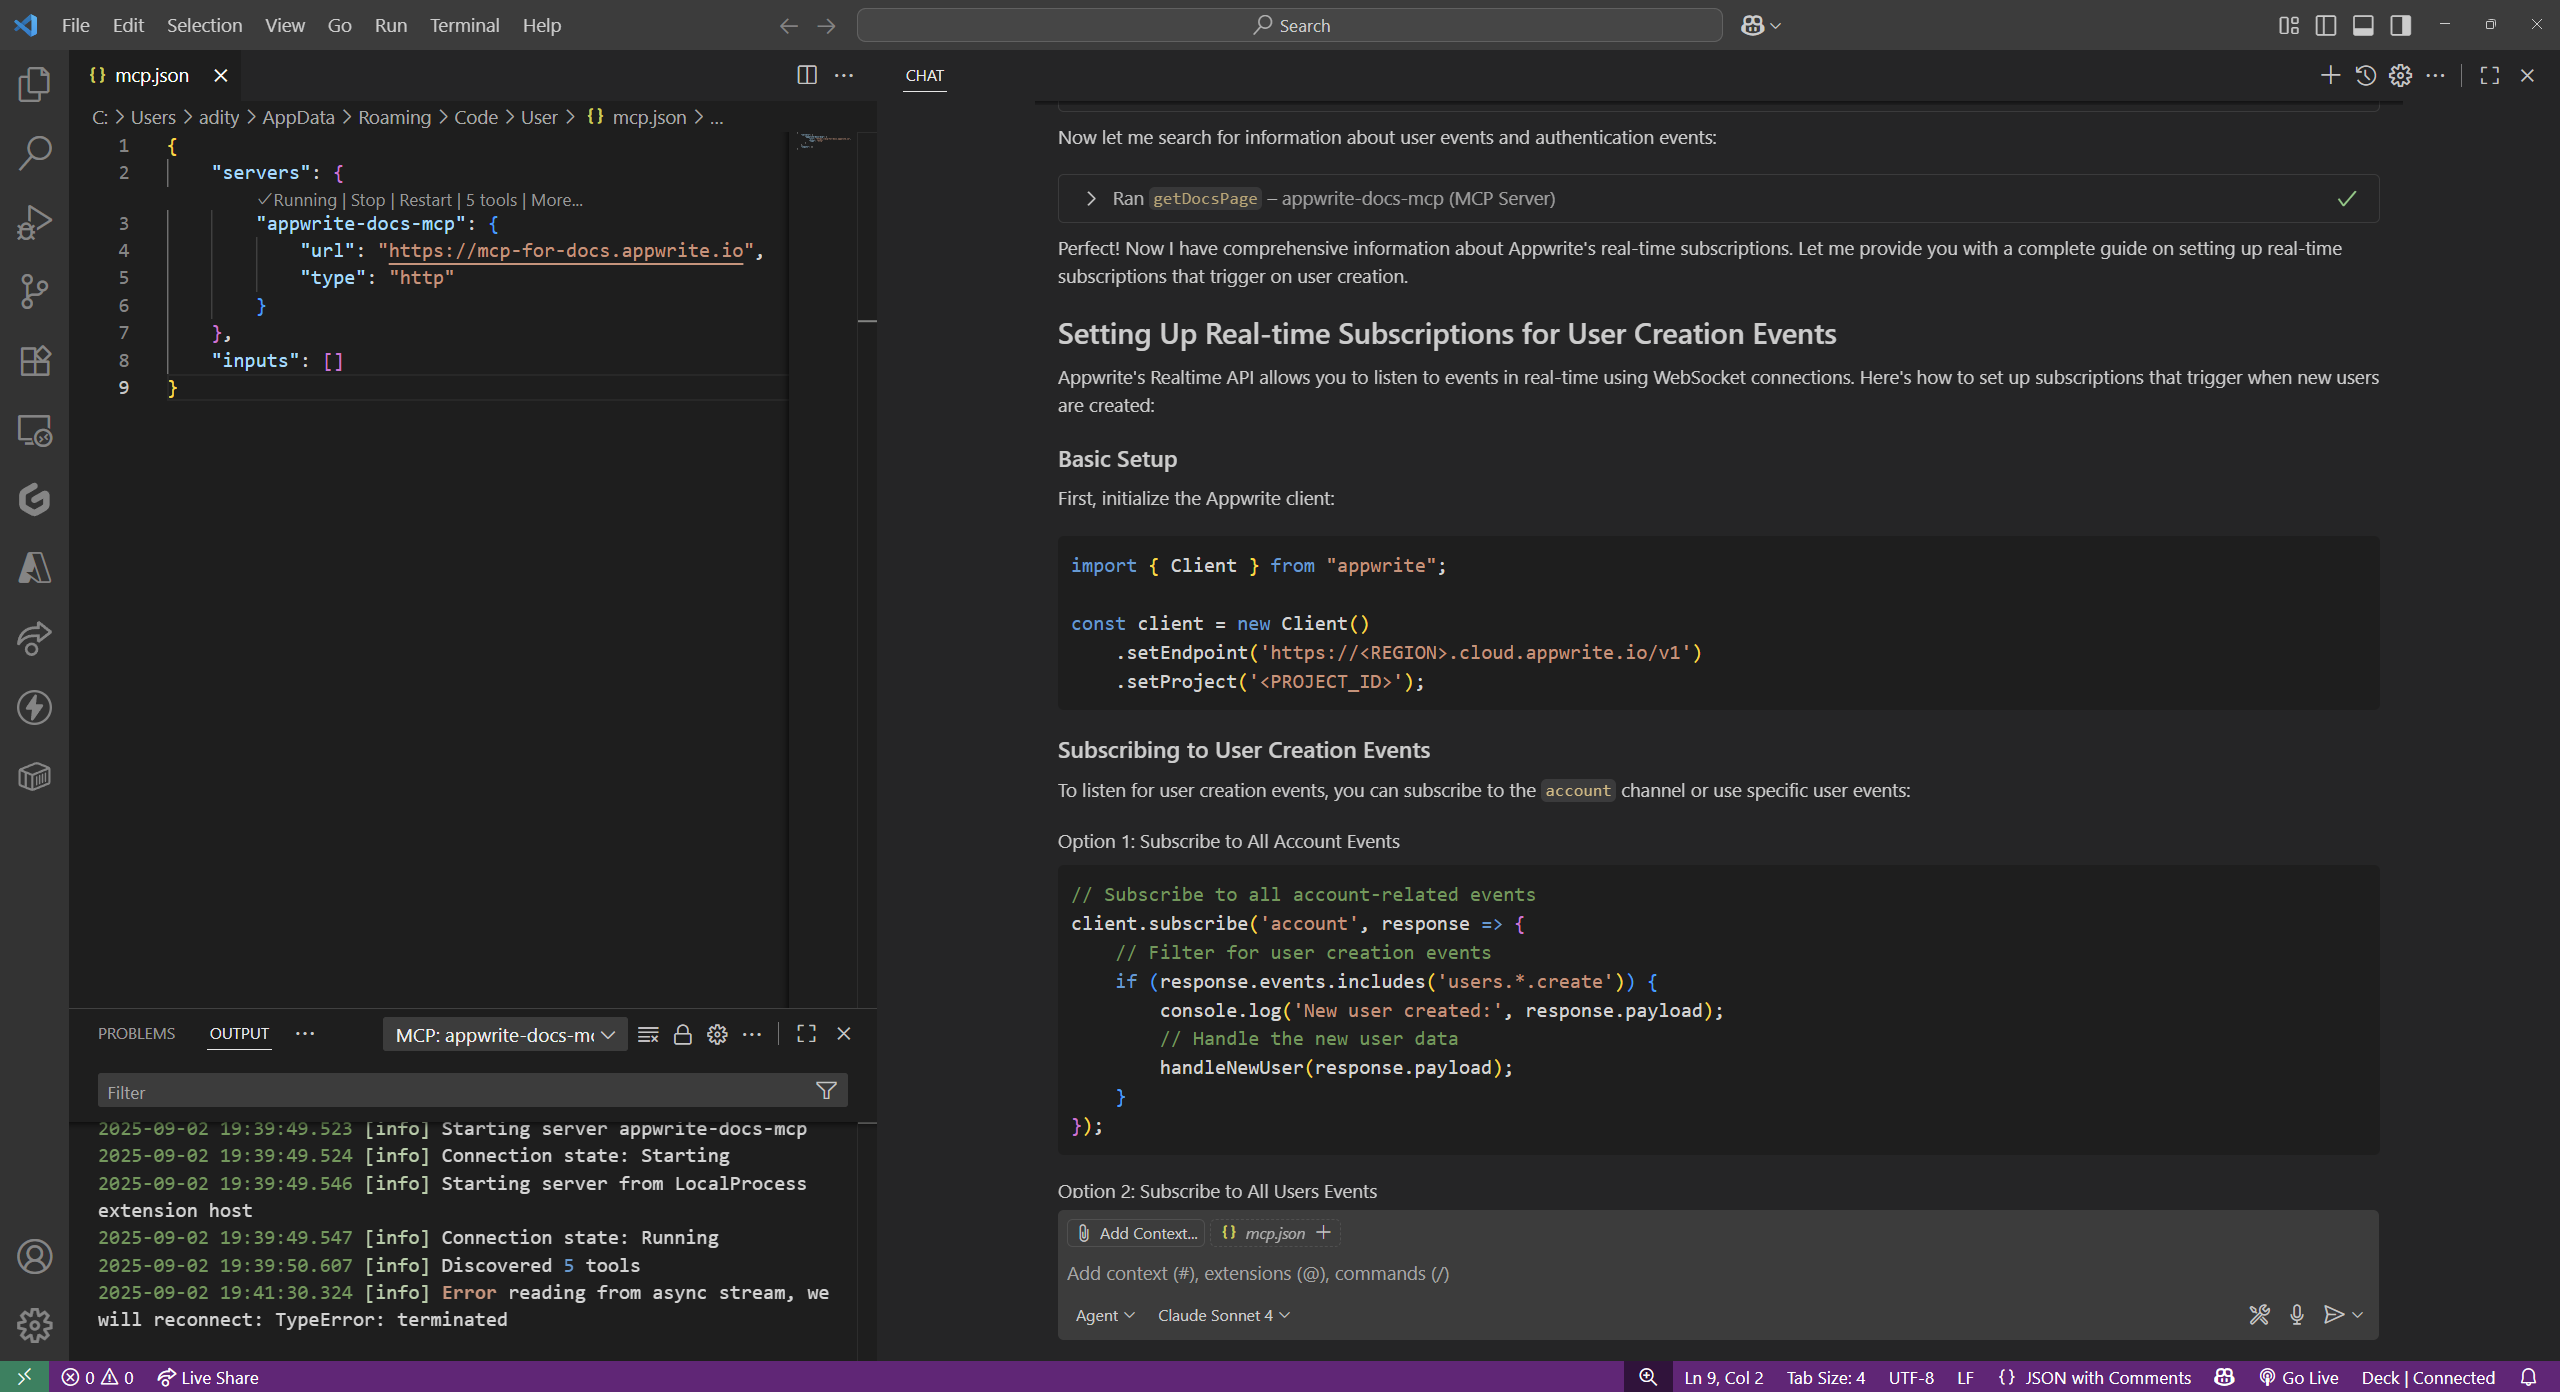Image resolution: width=2560 pixels, height=1392 pixels.
Task: Open Help menu
Action: tap(541, 25)
